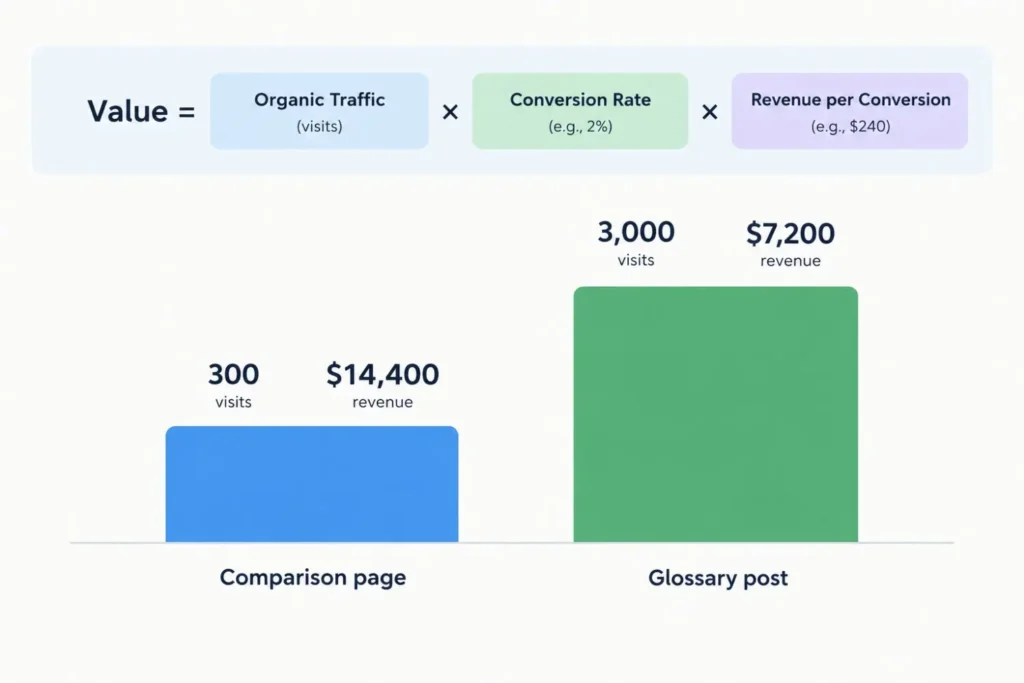
Task: Click the "$14,400" revenue value
Action: click(383, 374)
